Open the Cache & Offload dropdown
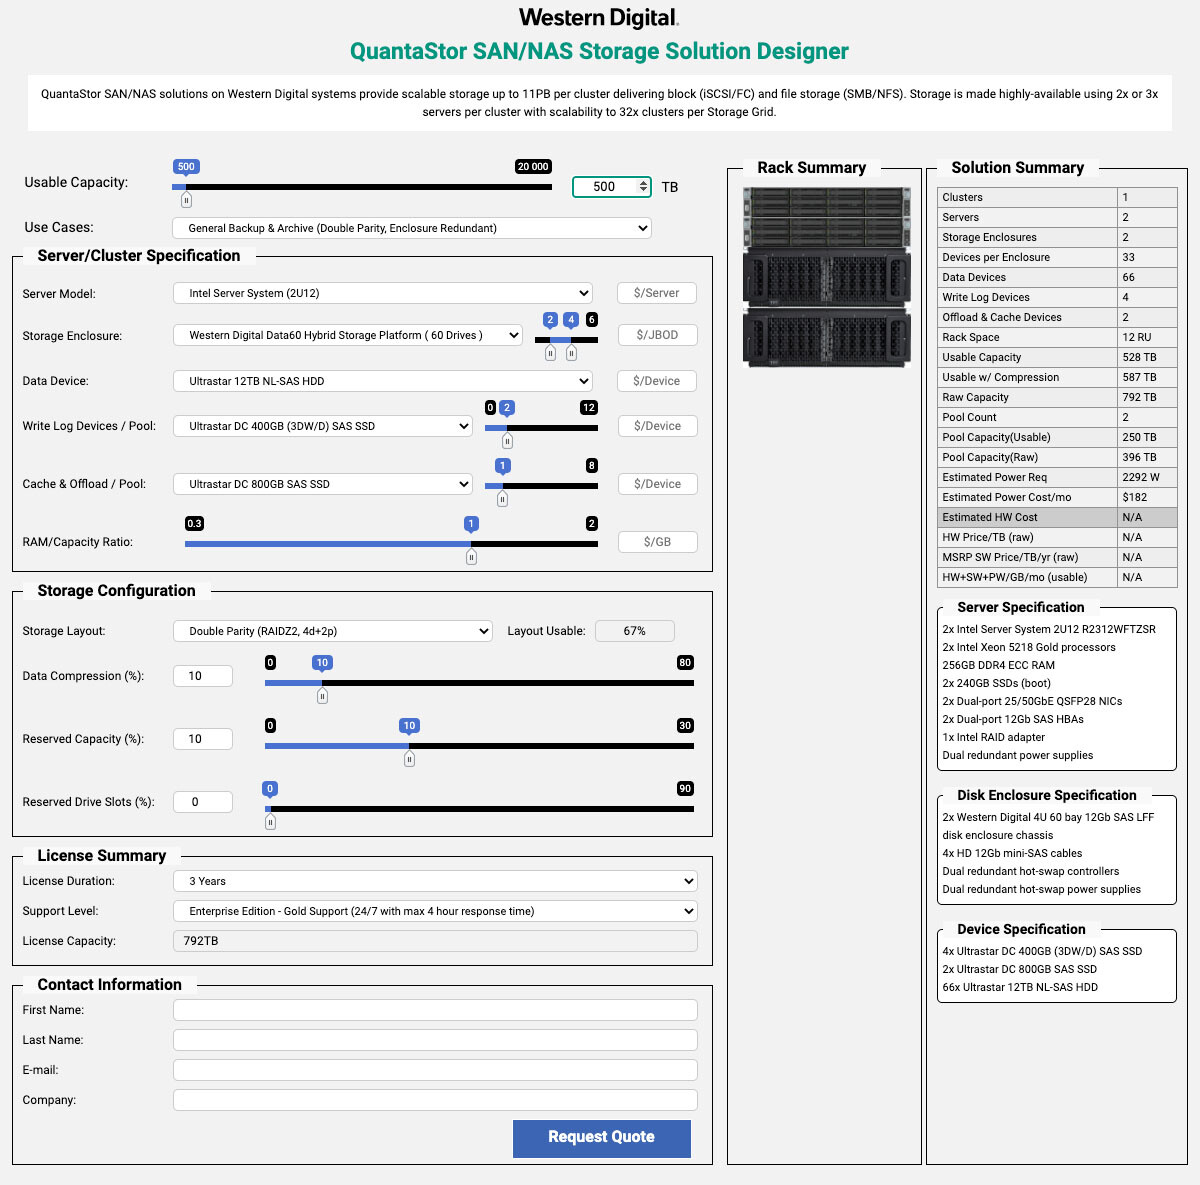Screen dimensions: 1200x1185 (323, 484)
